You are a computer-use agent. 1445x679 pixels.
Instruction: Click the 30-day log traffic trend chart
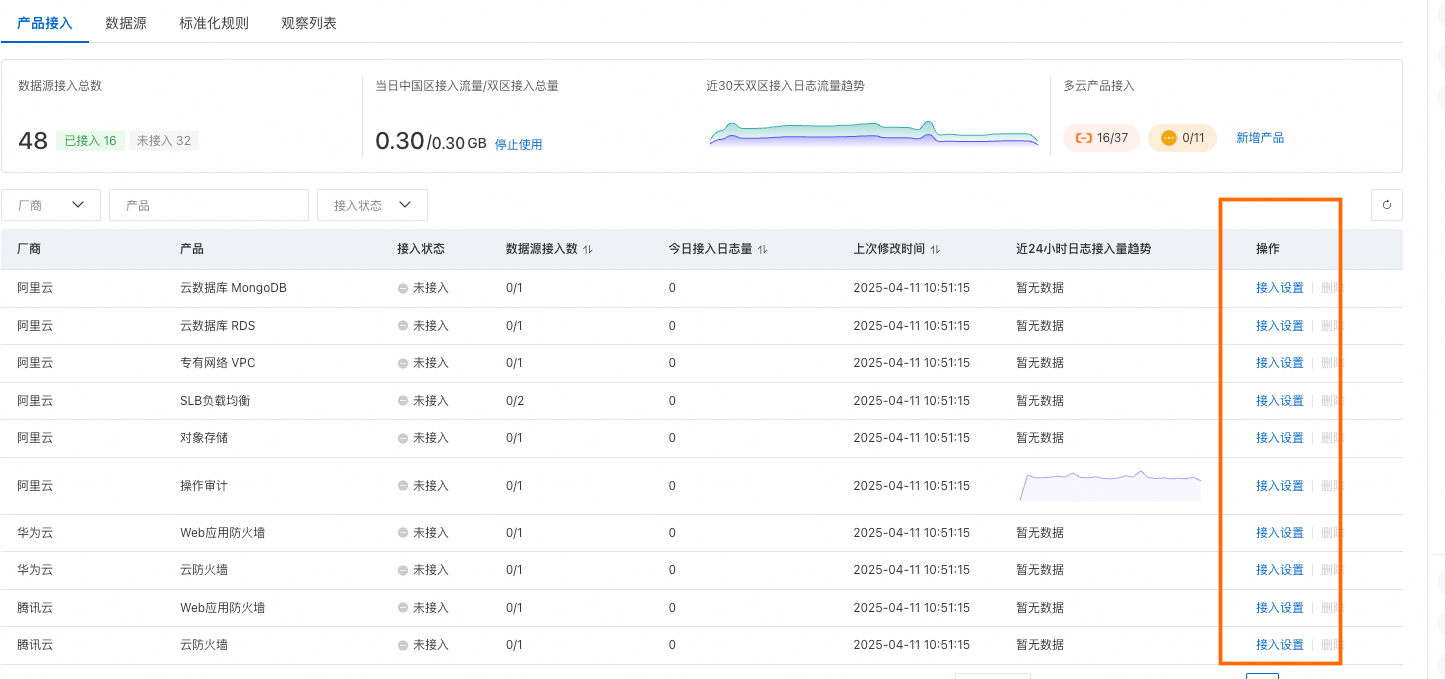(874, 132)
